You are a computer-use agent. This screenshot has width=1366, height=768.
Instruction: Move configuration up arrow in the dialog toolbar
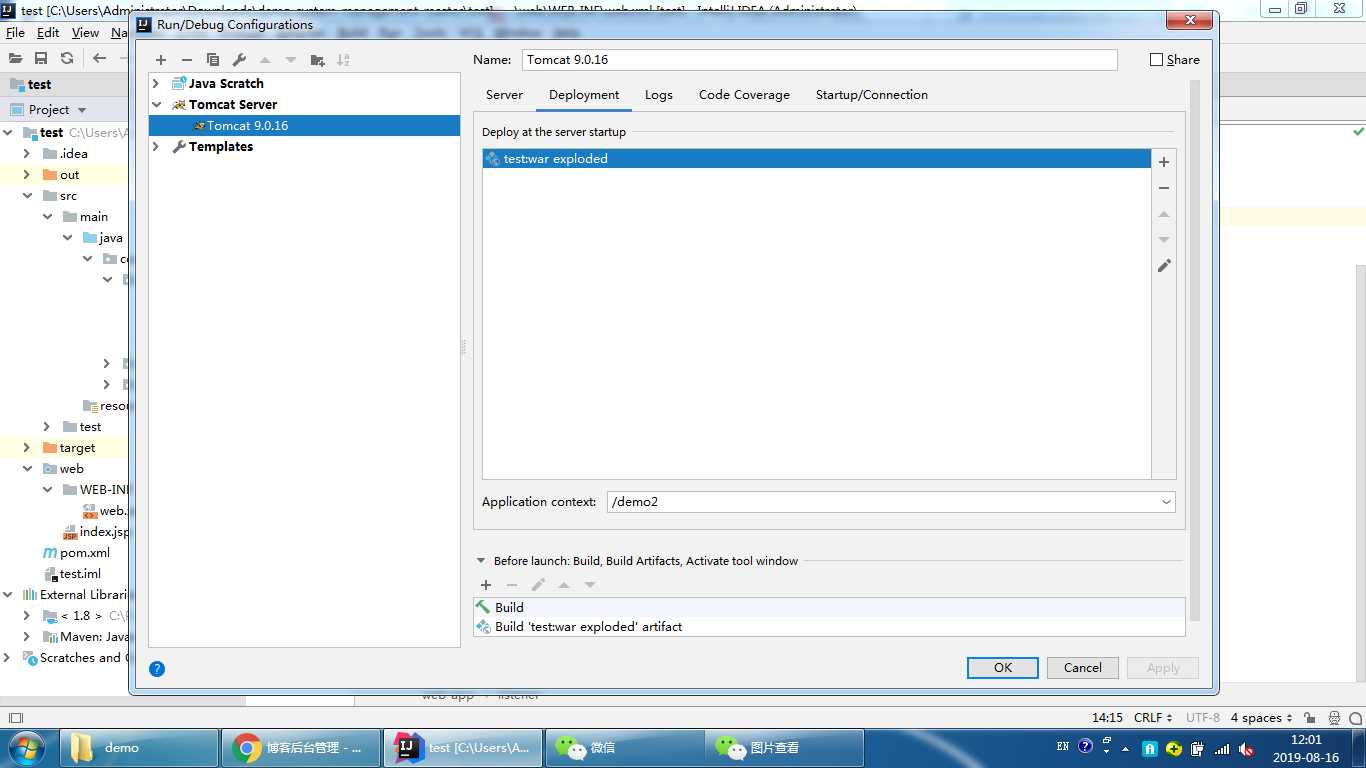pos(265,60)
